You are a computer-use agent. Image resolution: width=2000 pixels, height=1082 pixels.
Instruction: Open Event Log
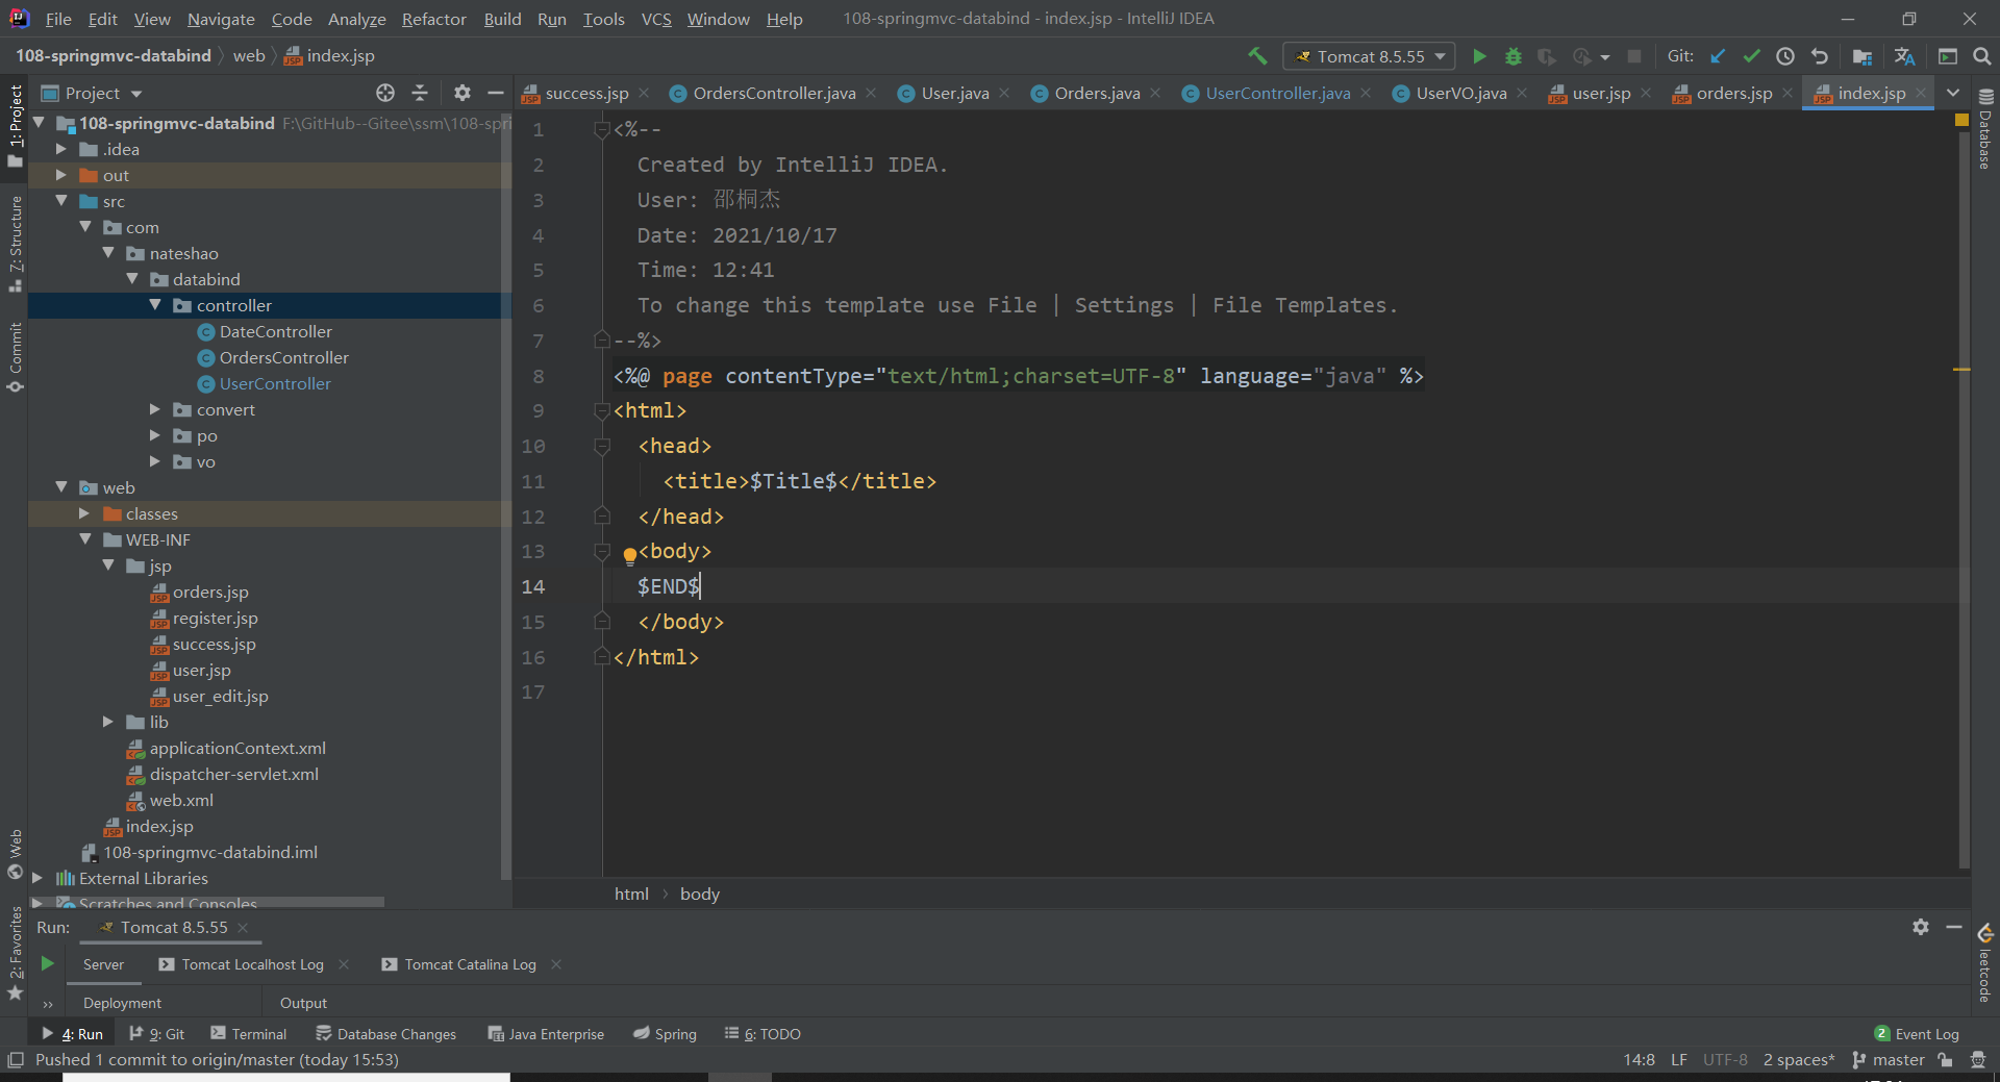pos(1916,1034)
